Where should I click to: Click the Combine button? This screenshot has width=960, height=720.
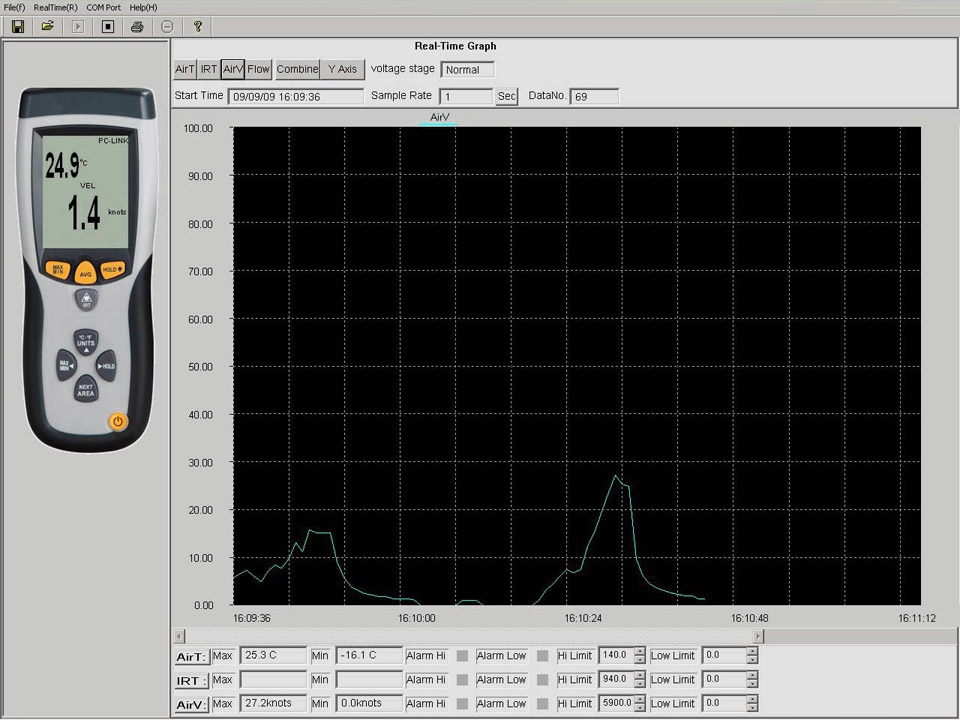(x=297, y=69)
